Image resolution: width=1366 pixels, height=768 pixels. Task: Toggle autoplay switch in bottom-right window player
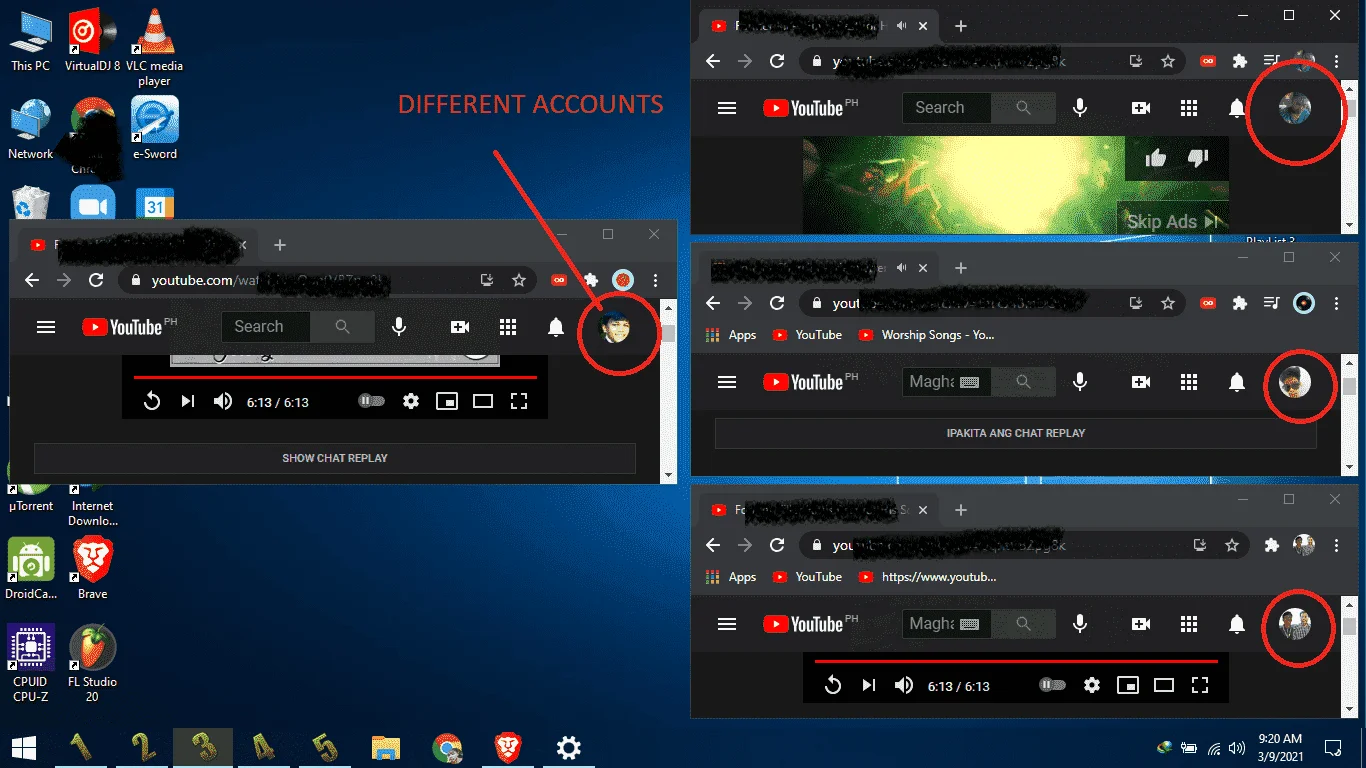tap(1052, 685)
